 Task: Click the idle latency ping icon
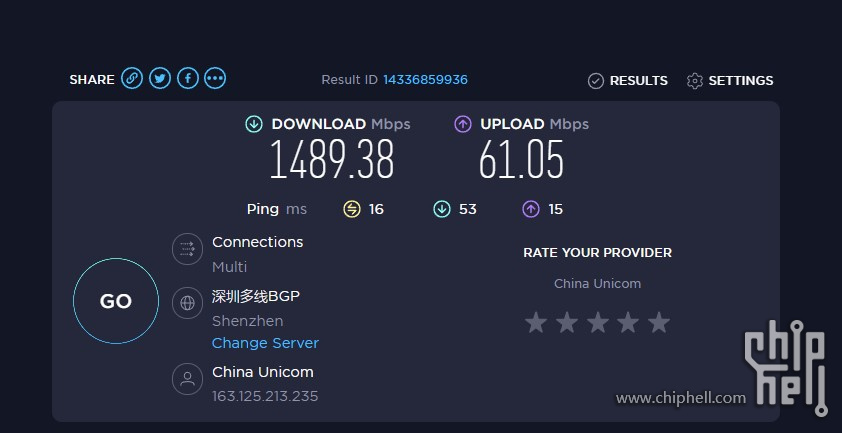[352, 209]
